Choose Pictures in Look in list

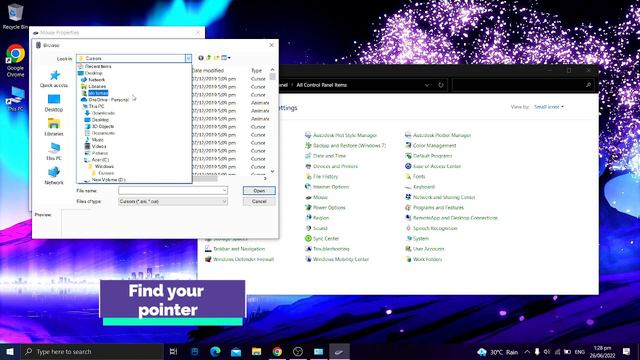[100, 153]
